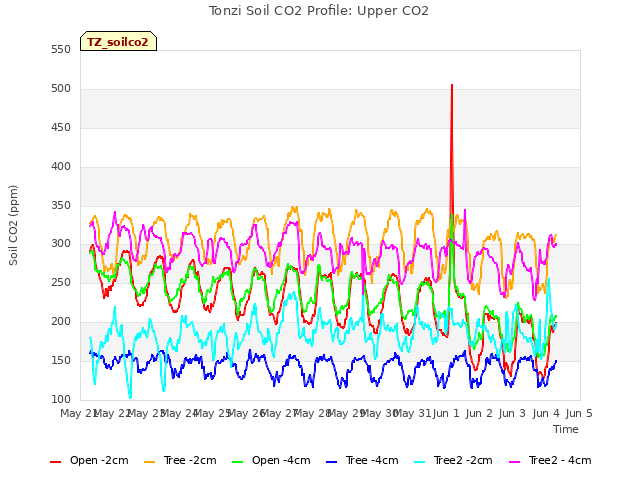
Task: Toggle the Tree -2cm legend entry
Action: [180, 460]
